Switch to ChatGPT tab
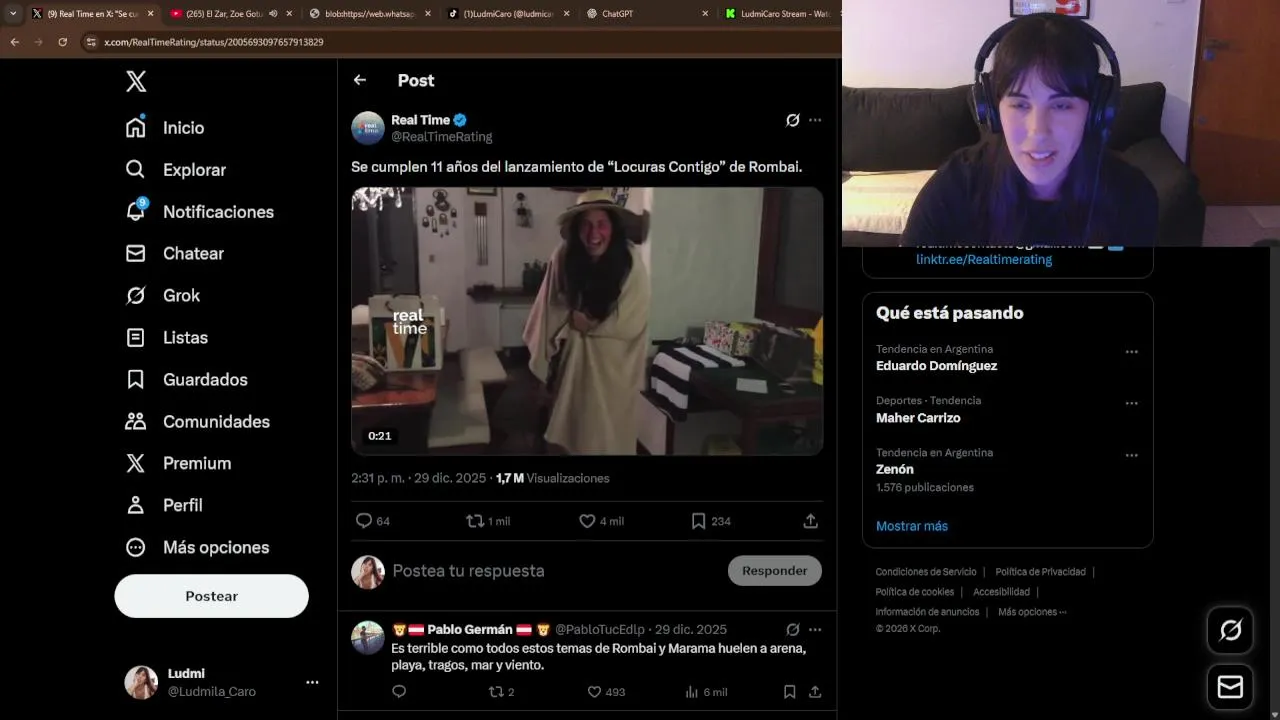The width and height of the screenshot is (1280, 720). point(647,14)
